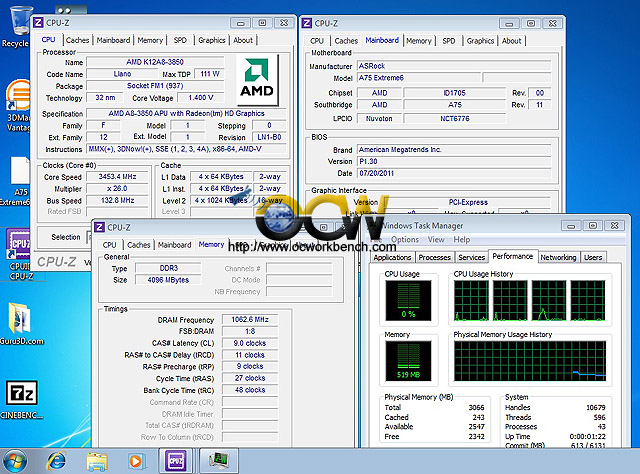
Task: Click the A75 Extreme6 model field
Action: coord(419,78)
